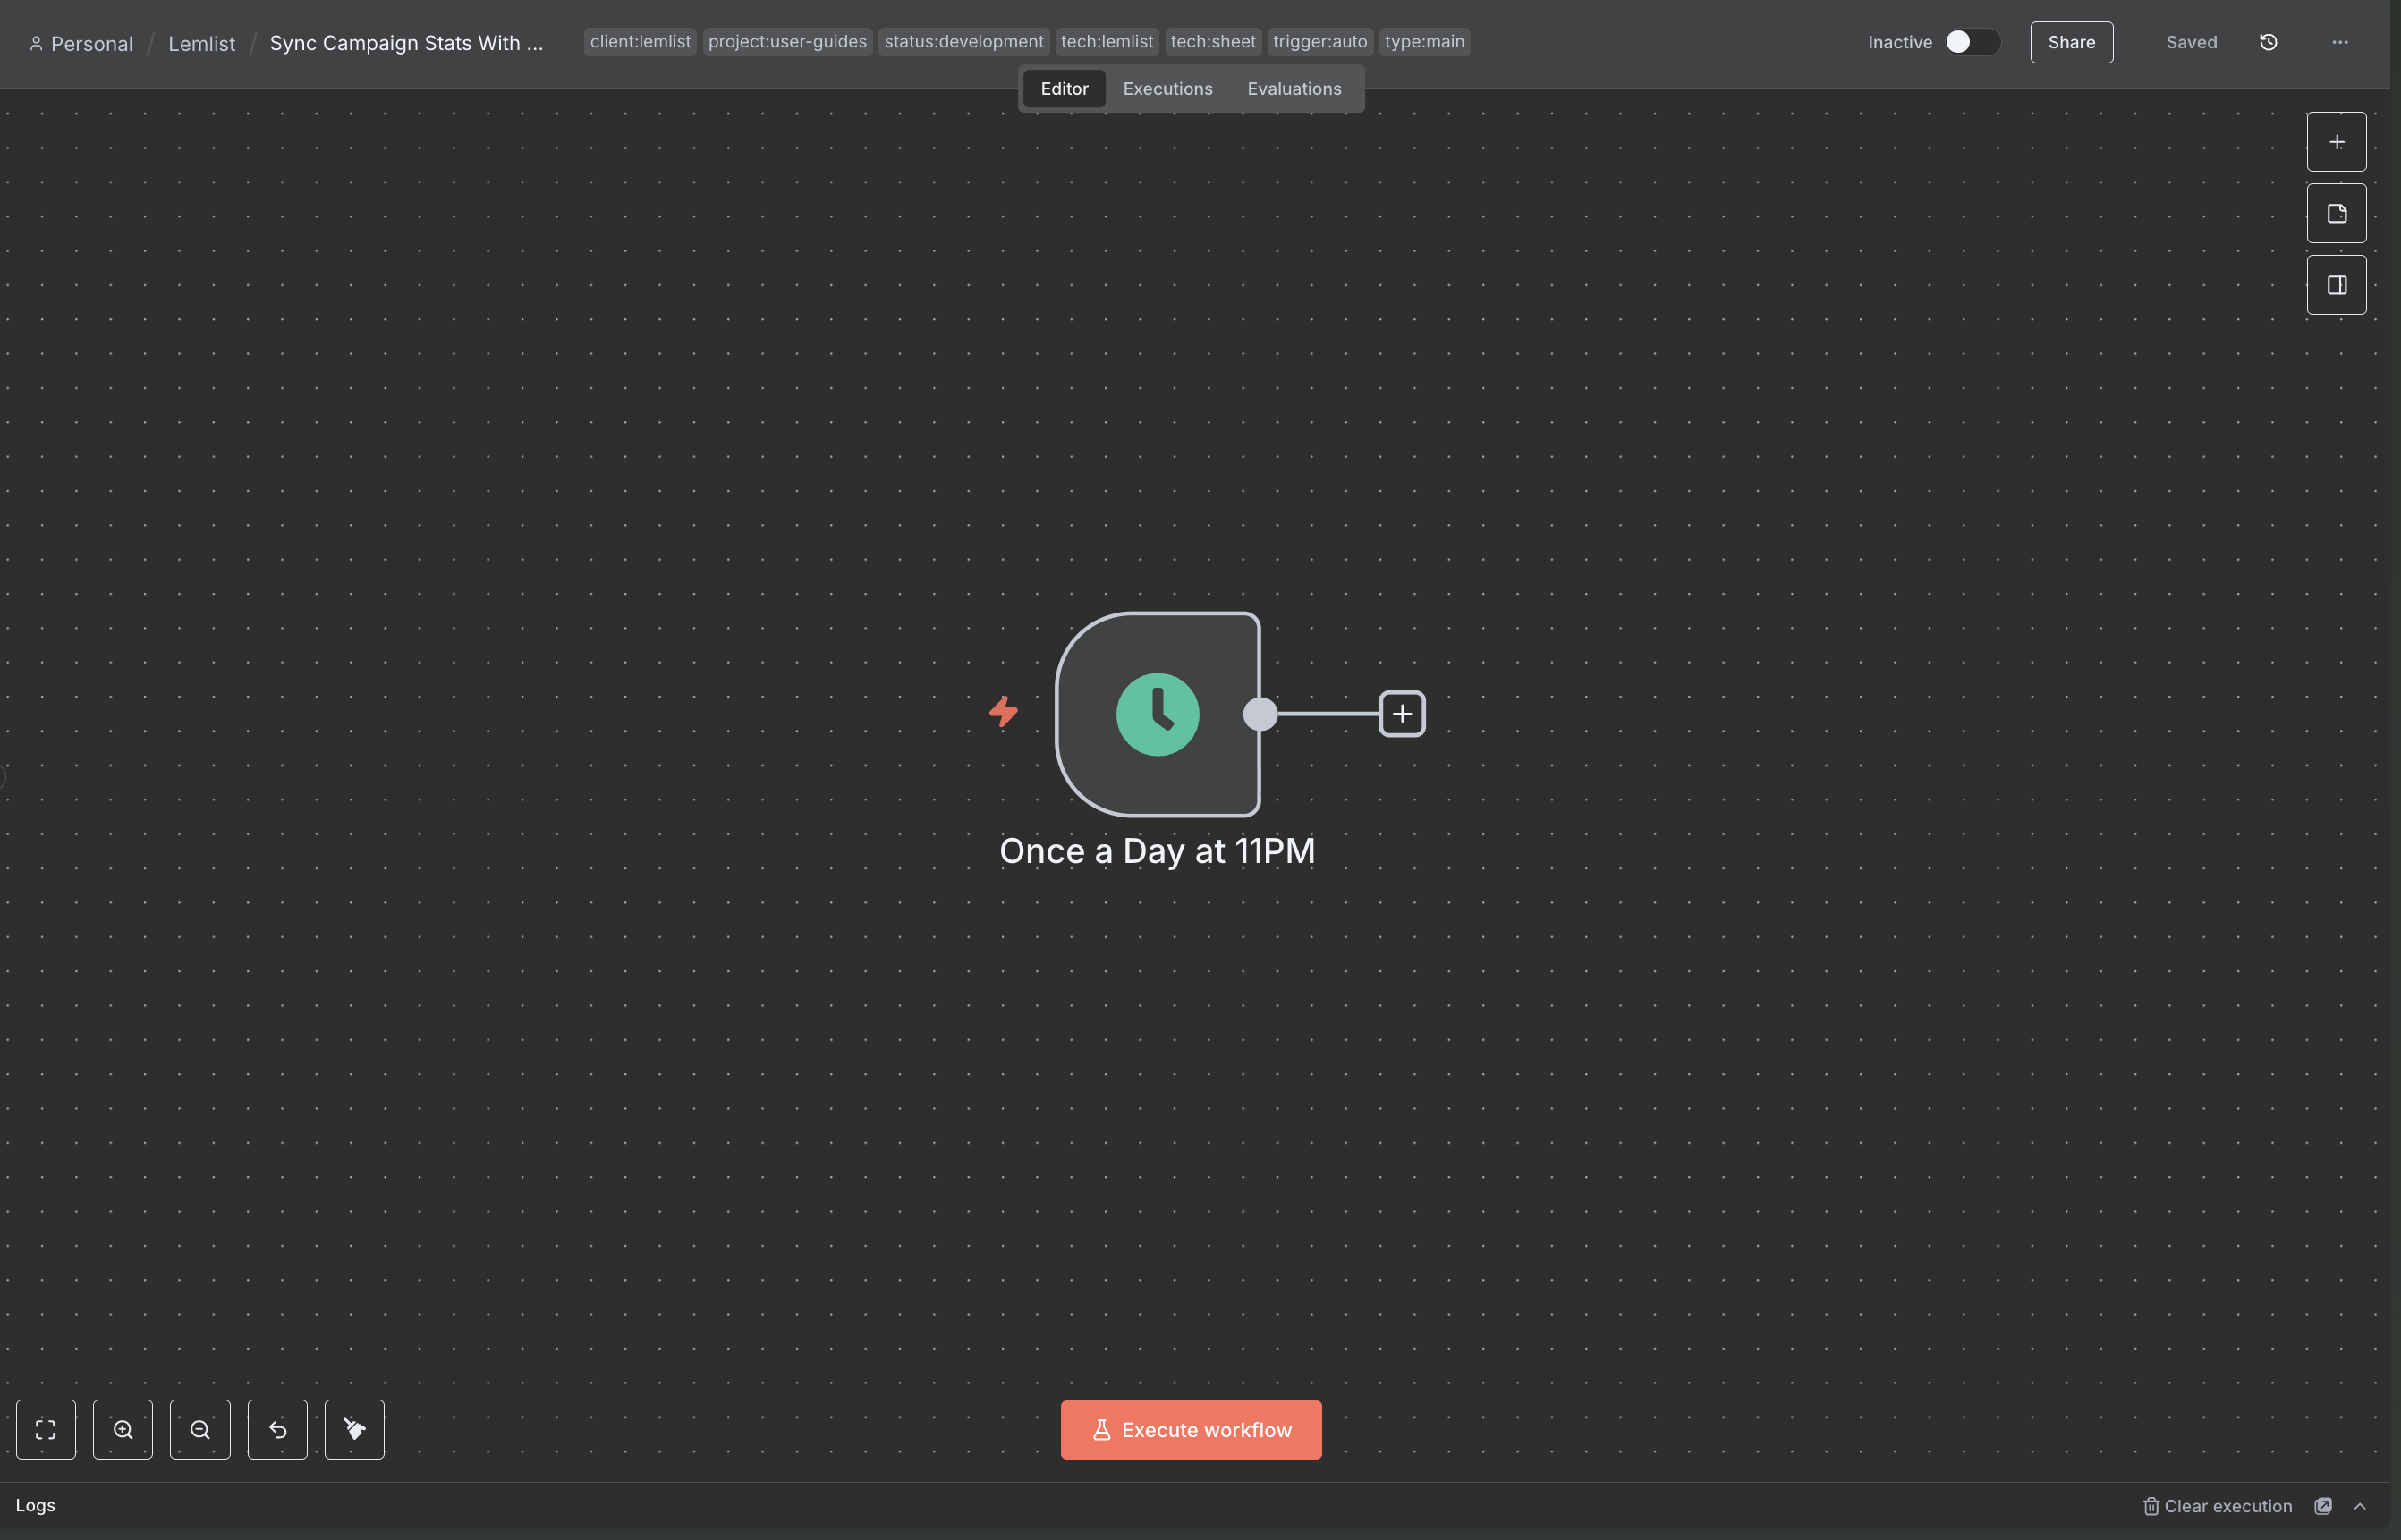Toggle the logs panel with the split-pane icon
2401x1540 pixels.
(2336, 285)
